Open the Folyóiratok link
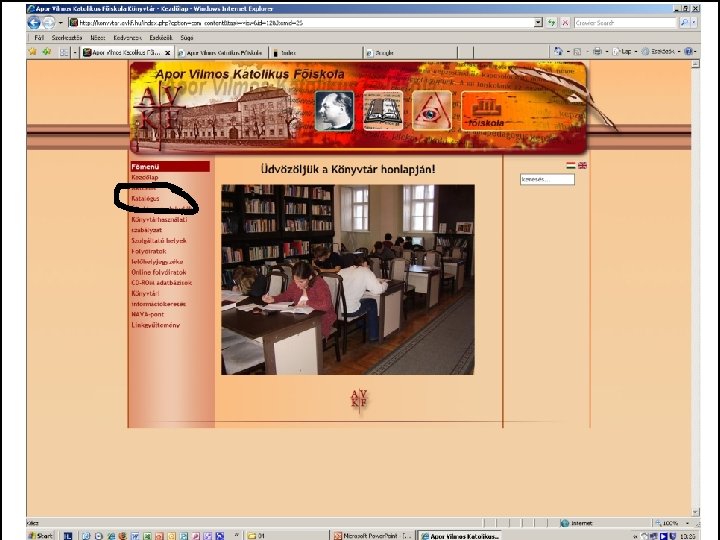 [148, 251]
